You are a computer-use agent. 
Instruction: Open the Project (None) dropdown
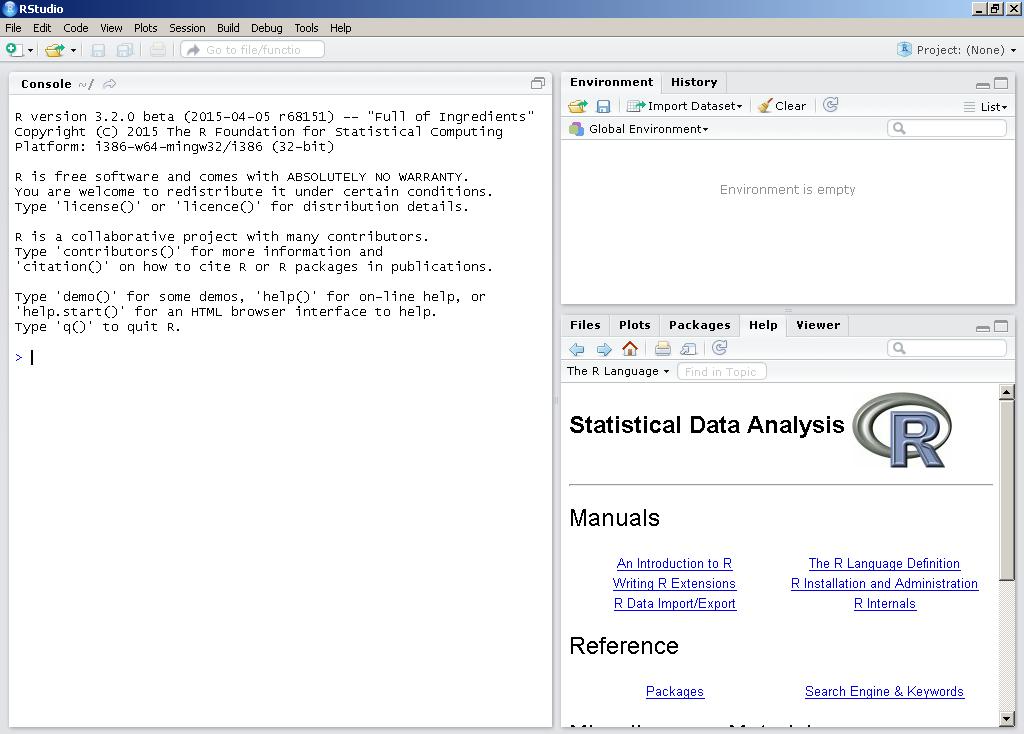[957, 50]
